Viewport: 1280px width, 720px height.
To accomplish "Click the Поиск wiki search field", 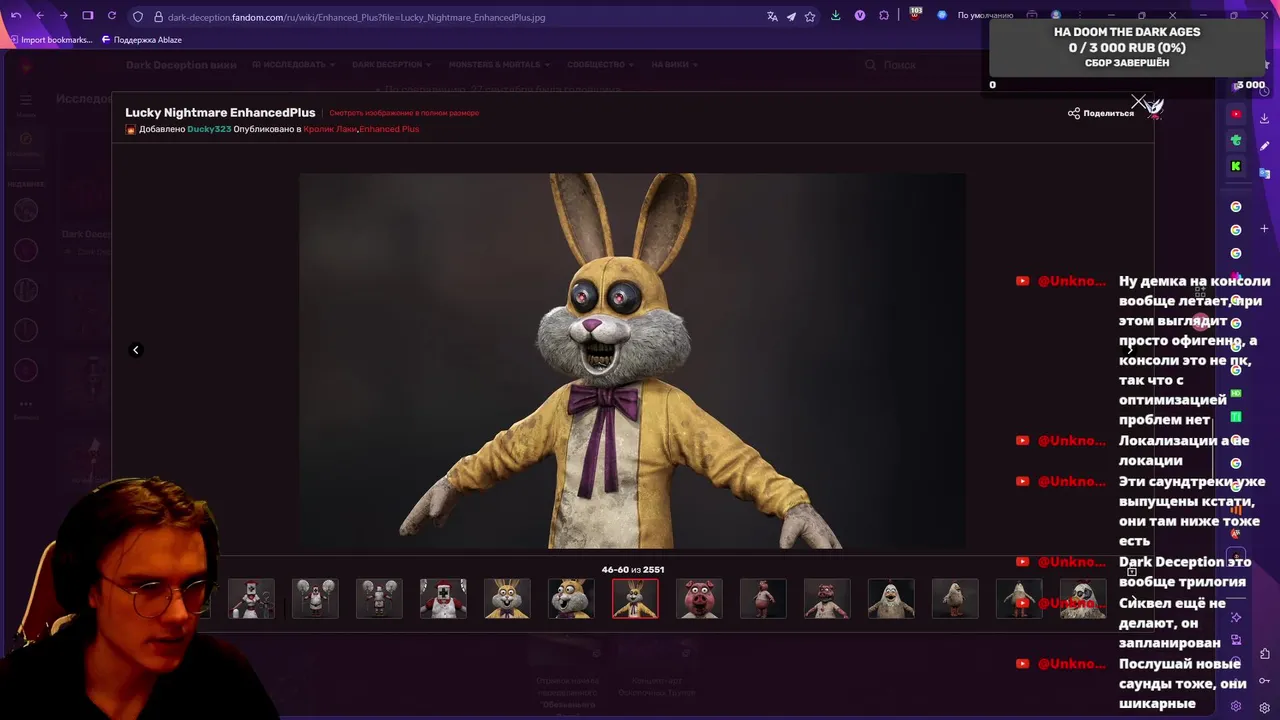I will [899, 64].
